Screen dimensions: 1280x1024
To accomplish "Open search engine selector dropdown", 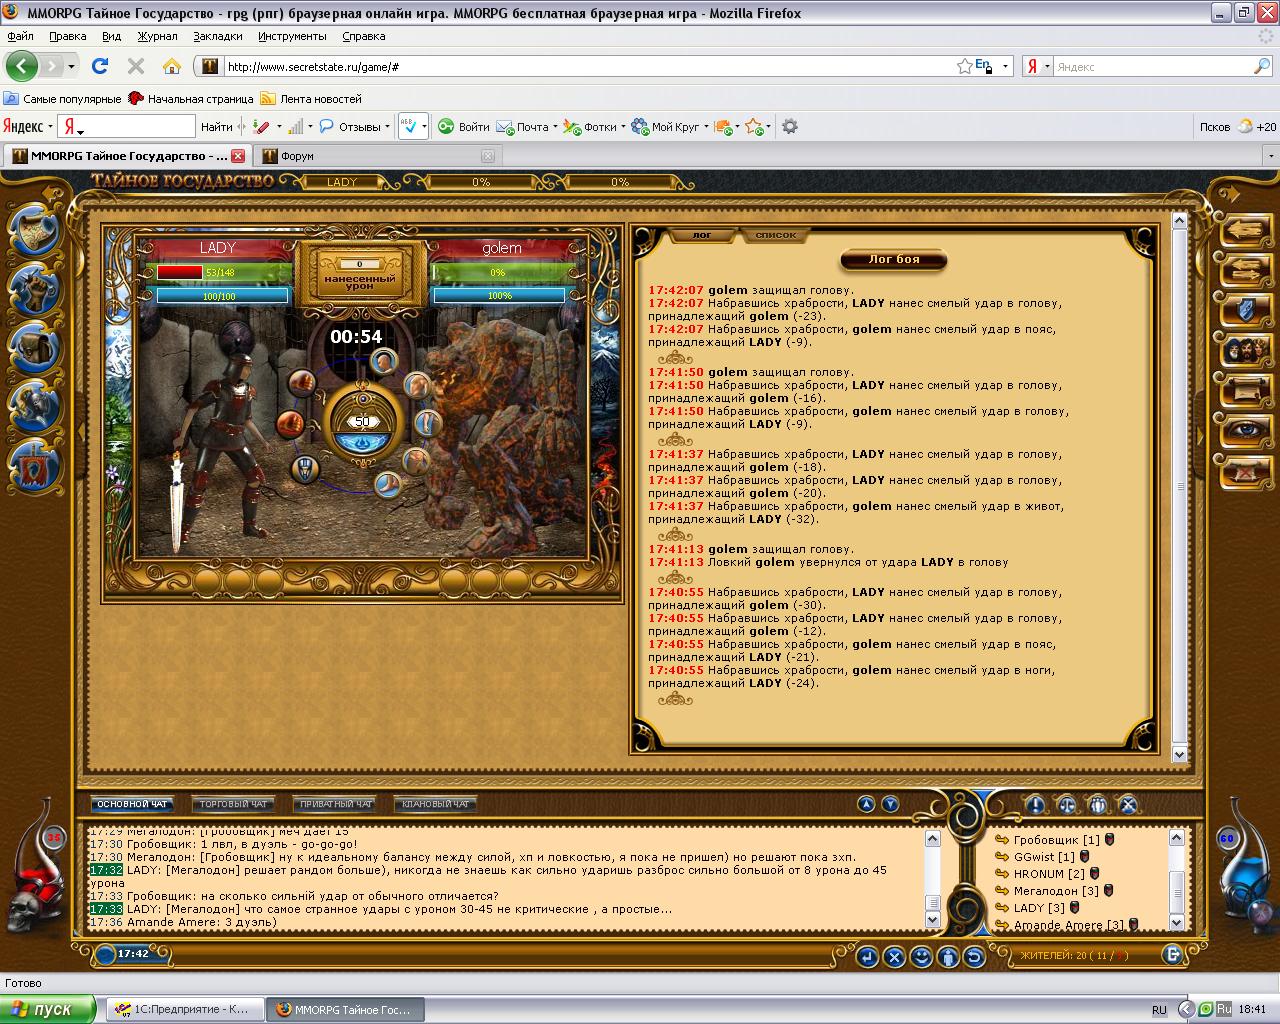I will (x=1037, y=66).
